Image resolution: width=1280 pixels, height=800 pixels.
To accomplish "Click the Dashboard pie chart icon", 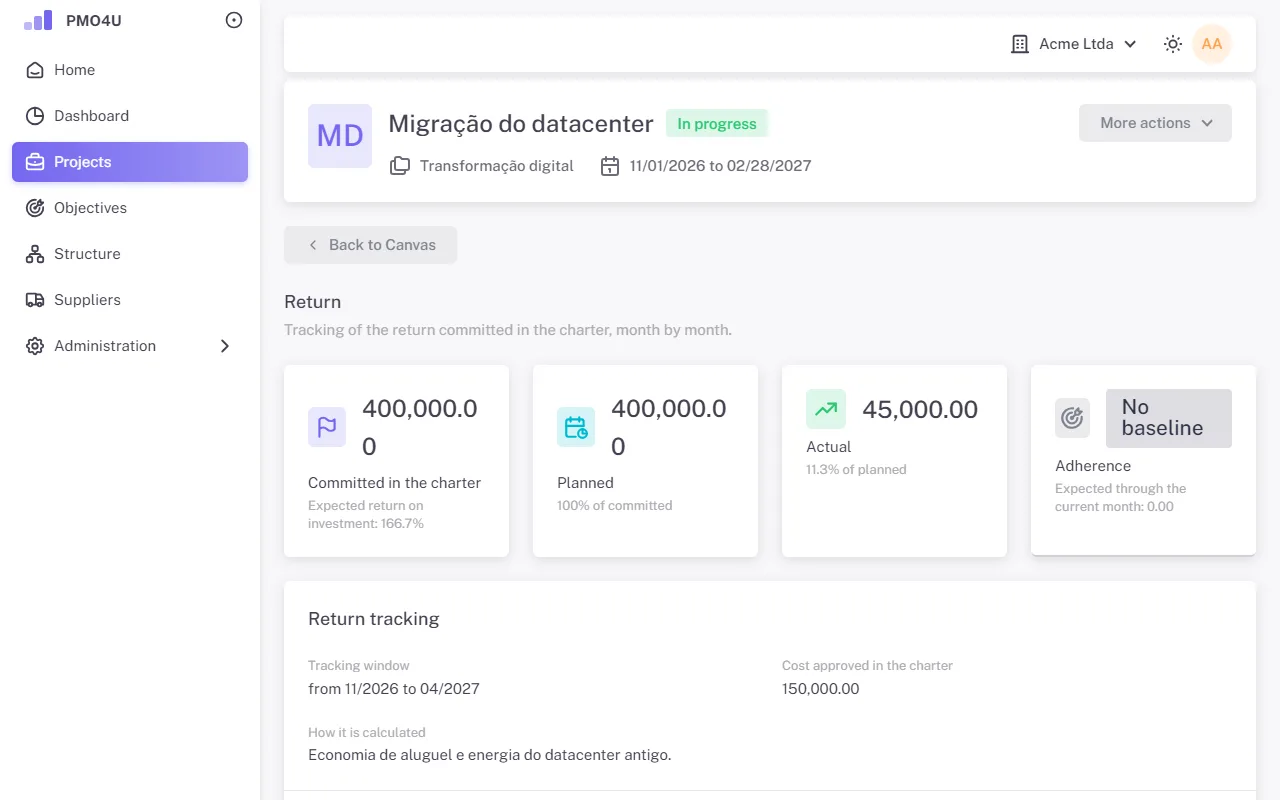I will click(x=35, y=116).
